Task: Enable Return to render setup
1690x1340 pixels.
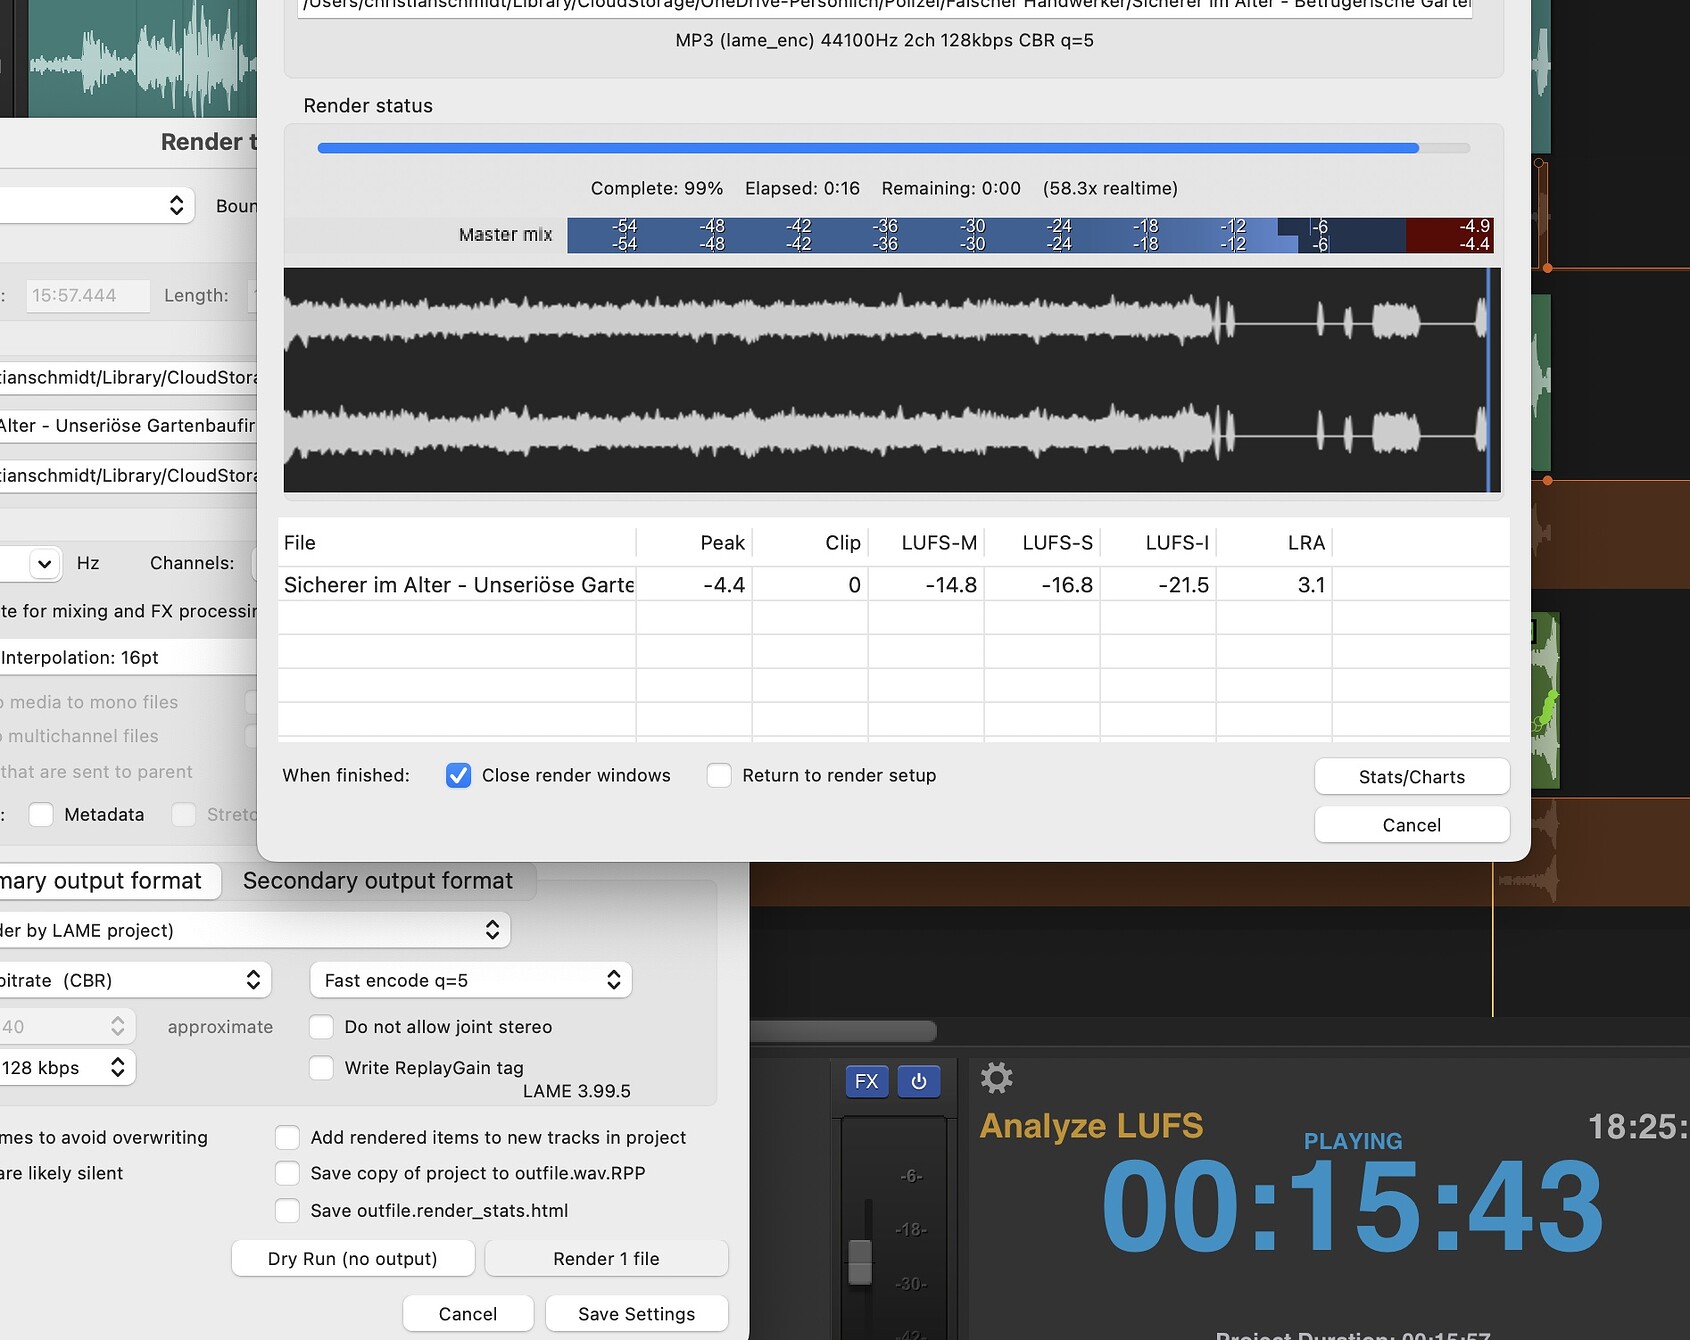Action: click(719, 775)
